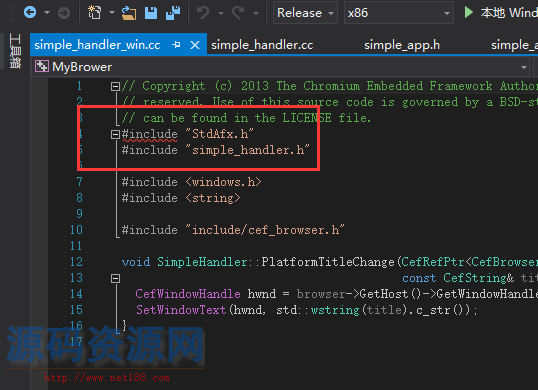This screenshot has height=390, width=538.
Task: Open the navigate backward history dropdown
Action: coord(47,13)
